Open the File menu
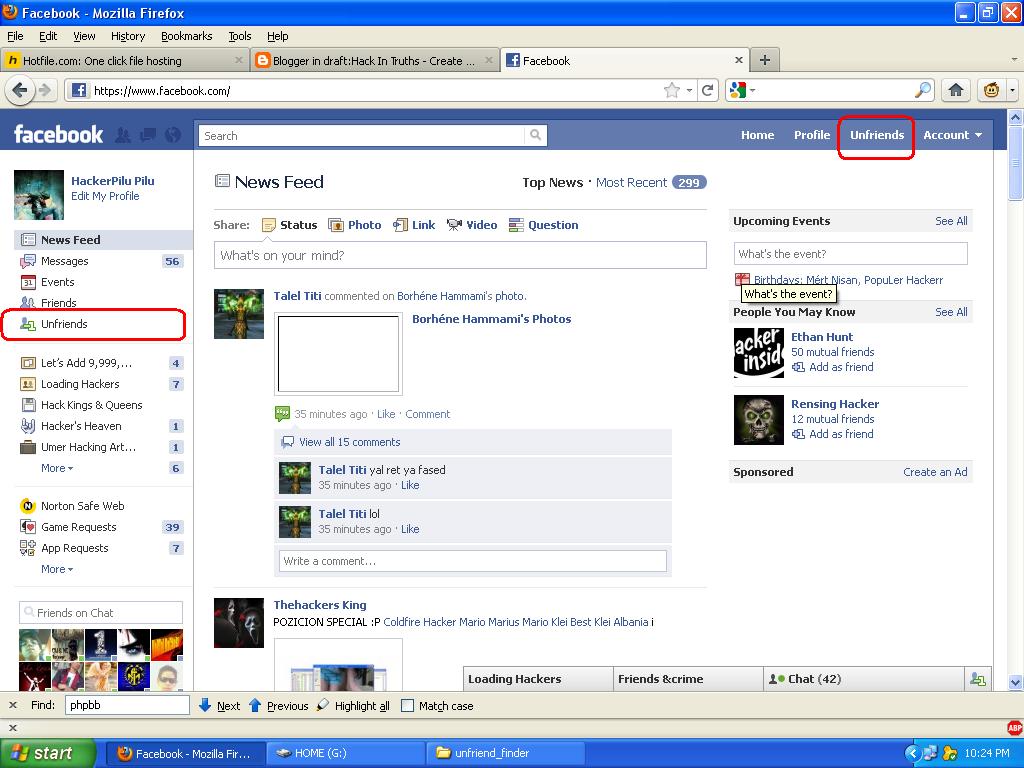This screenshot has height=768, width=1024. click(15, 36)
